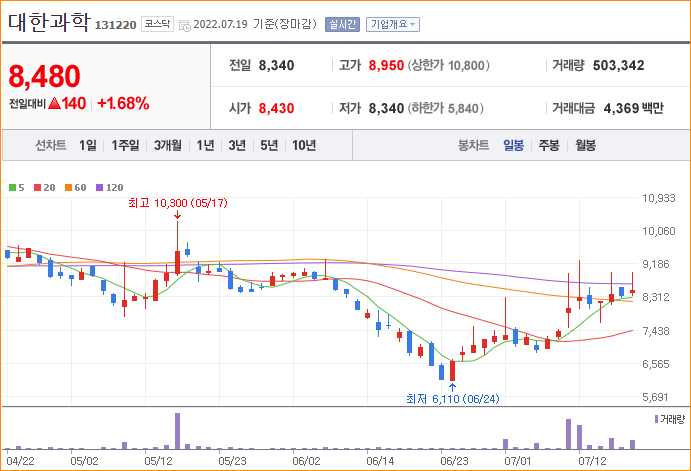Click the 고가 value 8,950

386,65
